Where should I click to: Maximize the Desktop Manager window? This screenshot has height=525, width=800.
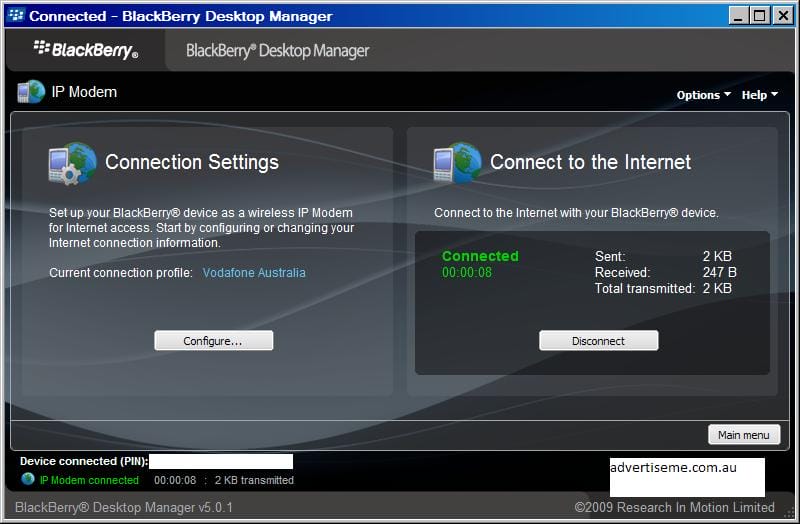point(759,16)
